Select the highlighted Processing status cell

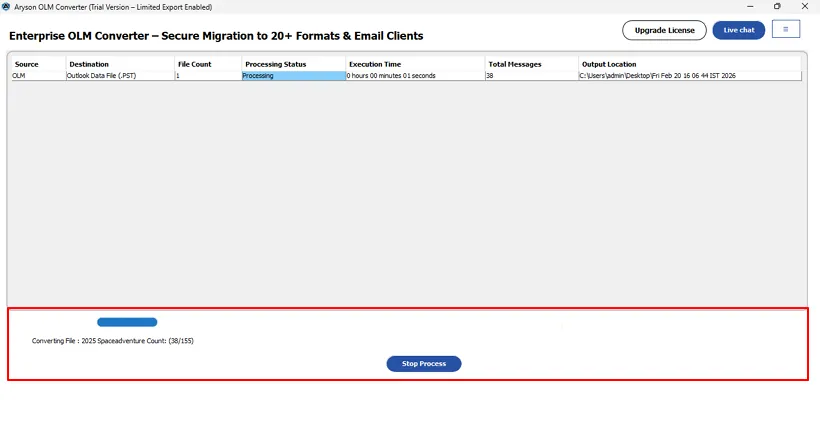(x=293, y=76)
